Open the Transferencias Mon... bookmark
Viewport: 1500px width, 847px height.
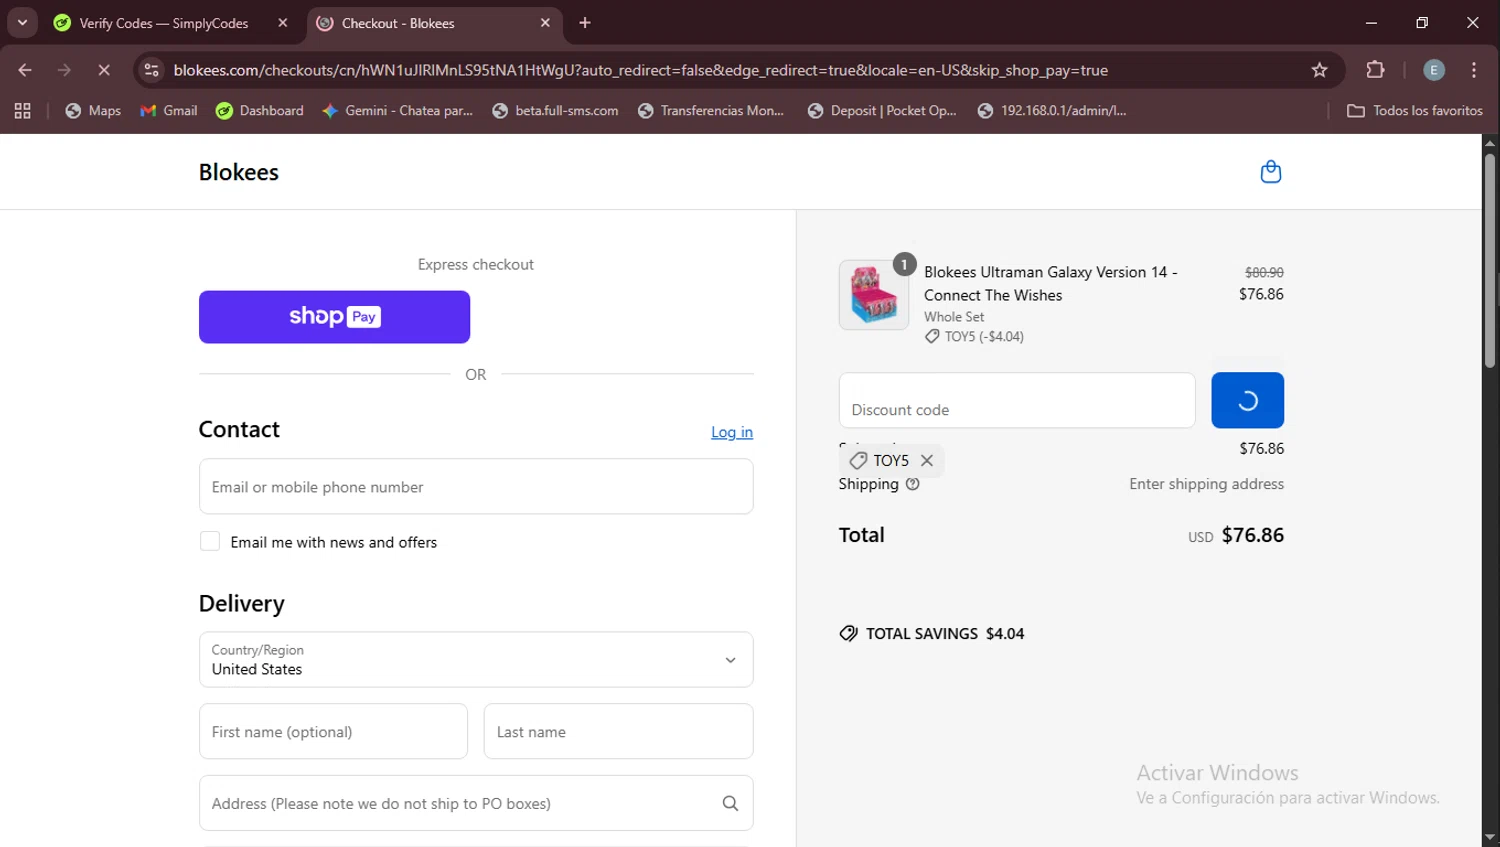click(x=711, y=111)
